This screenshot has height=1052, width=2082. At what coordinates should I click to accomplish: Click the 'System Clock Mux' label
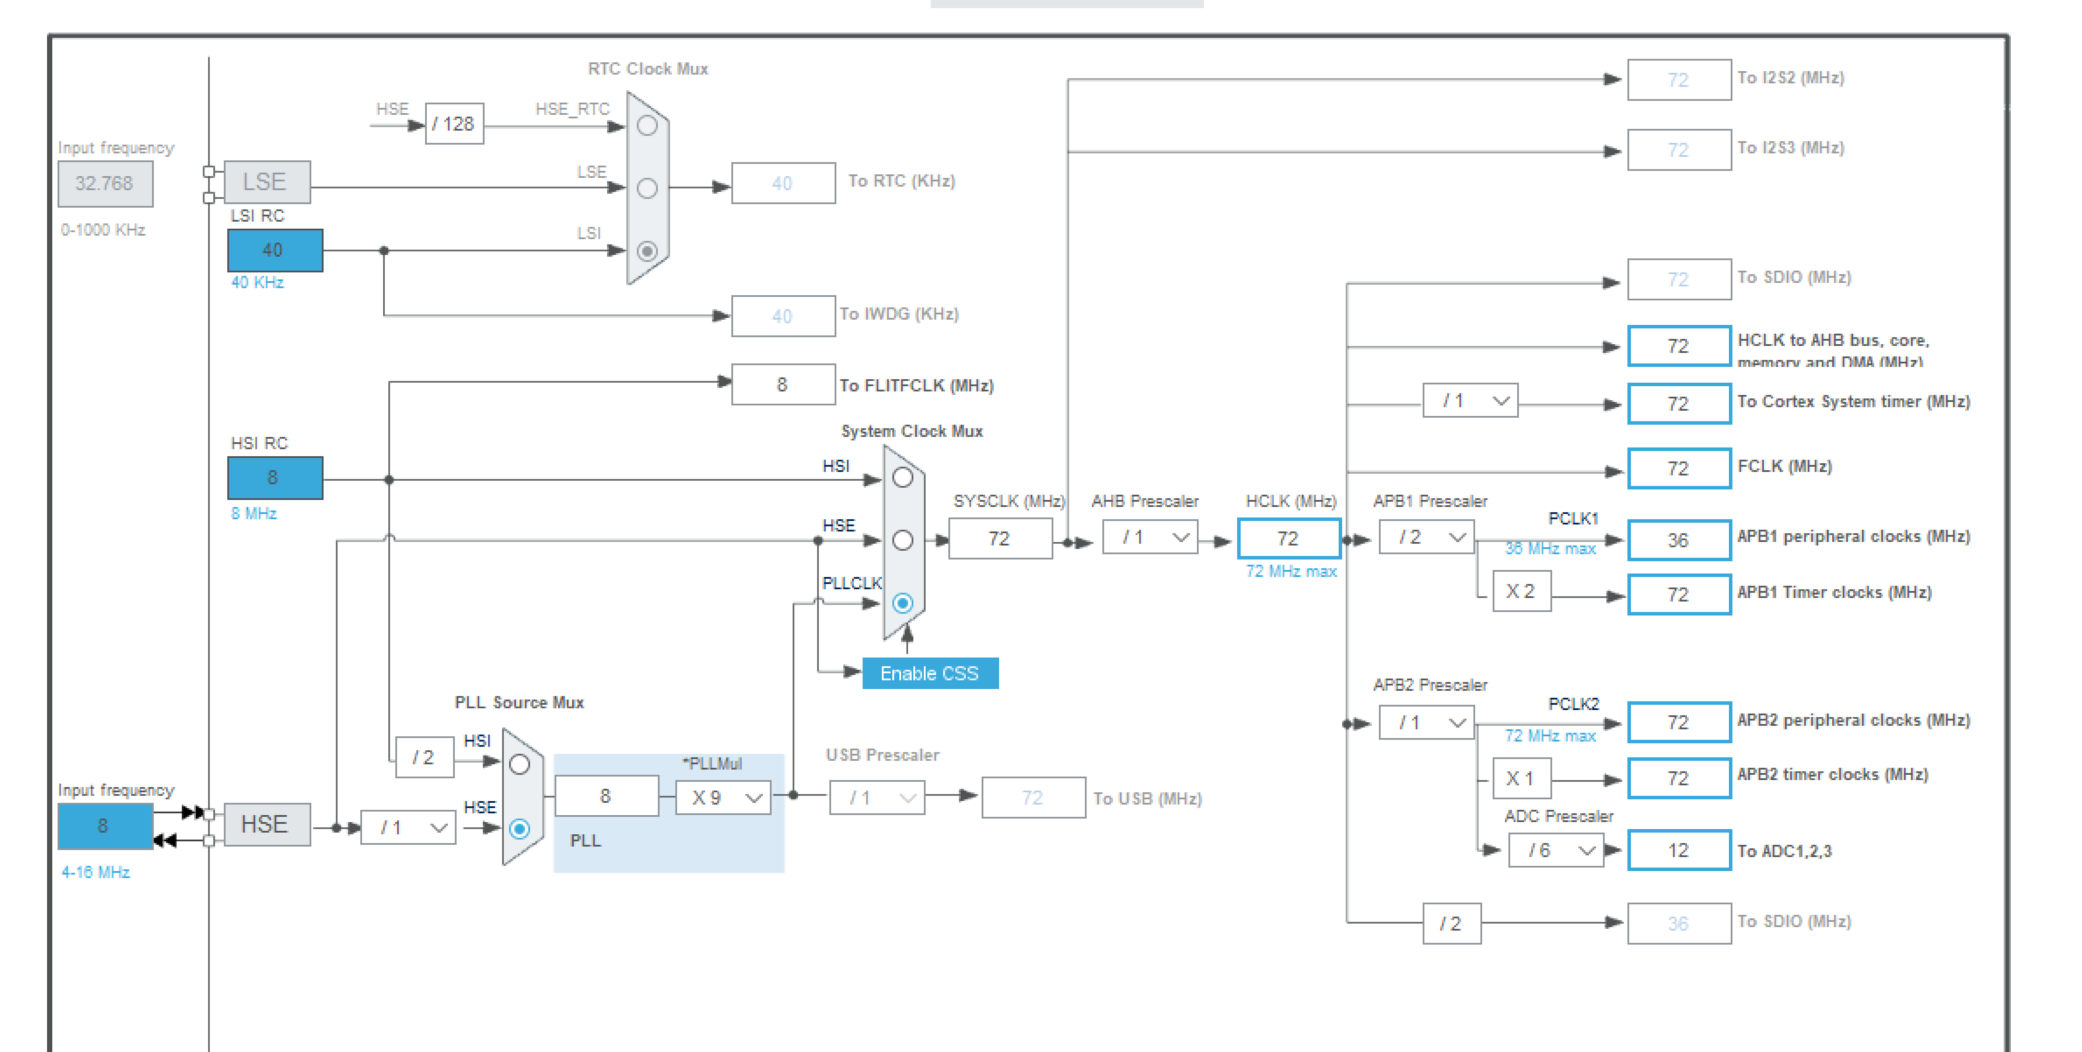pos(912,431)
